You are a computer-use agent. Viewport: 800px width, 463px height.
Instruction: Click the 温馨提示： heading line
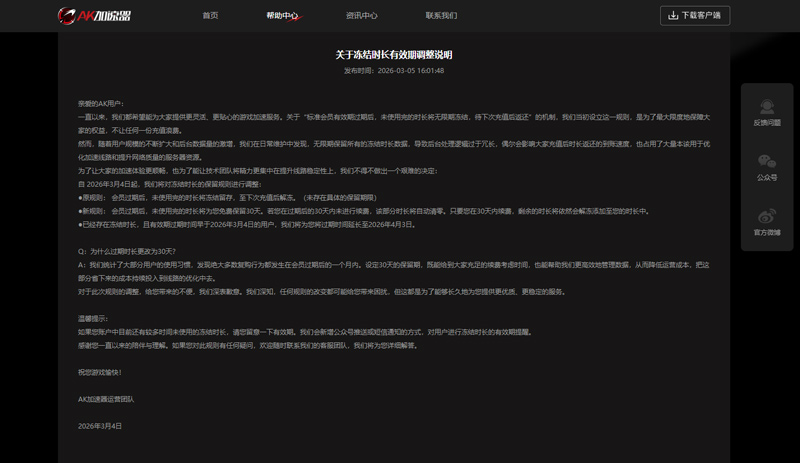[93, 319]
